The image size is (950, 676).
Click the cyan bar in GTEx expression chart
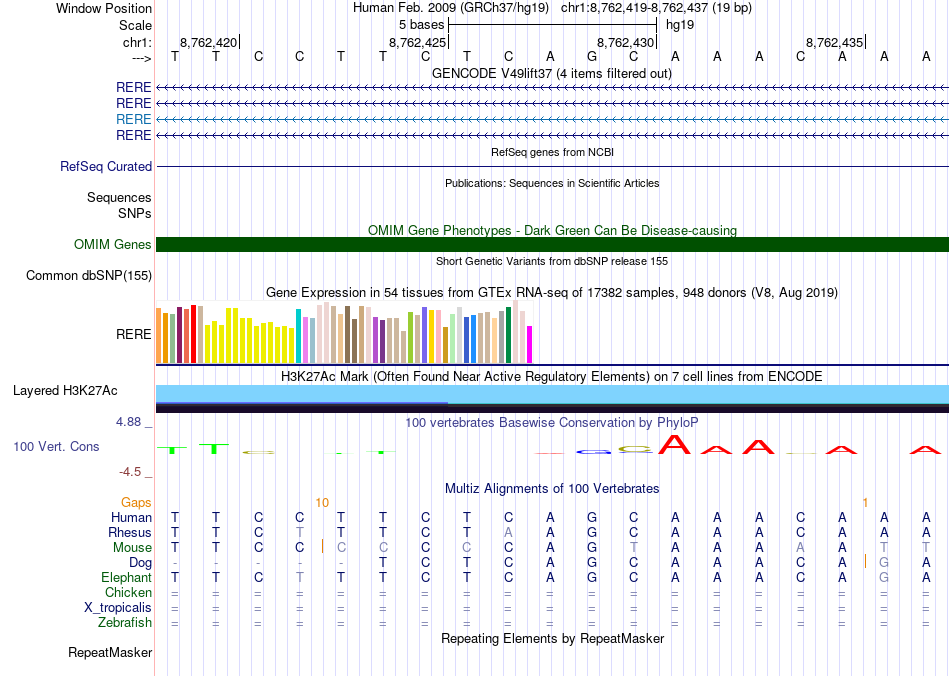pyautogui.click(x=298, y=336)
